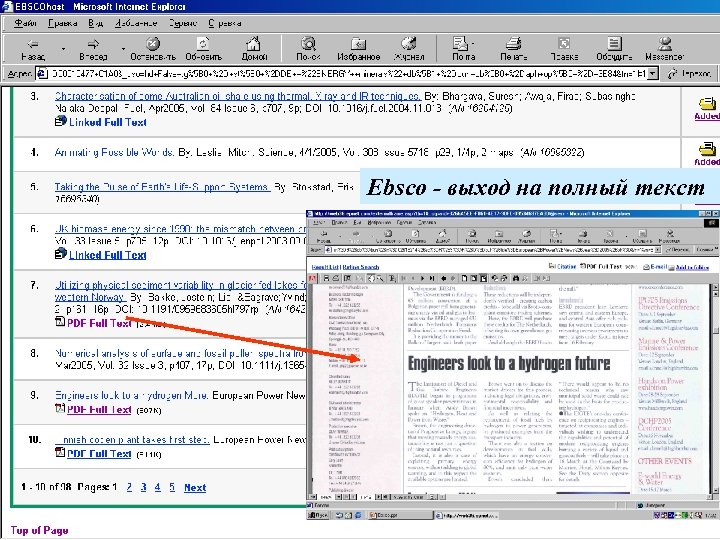Refresh the page with the Обновить icon
This screenshot has height=540, width=720.
[203, 44]
